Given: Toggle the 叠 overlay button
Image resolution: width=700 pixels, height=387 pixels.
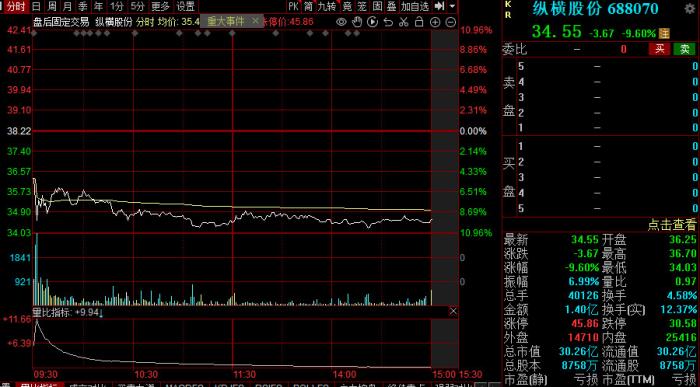Looking at the screenshot, I should [392, 6].
